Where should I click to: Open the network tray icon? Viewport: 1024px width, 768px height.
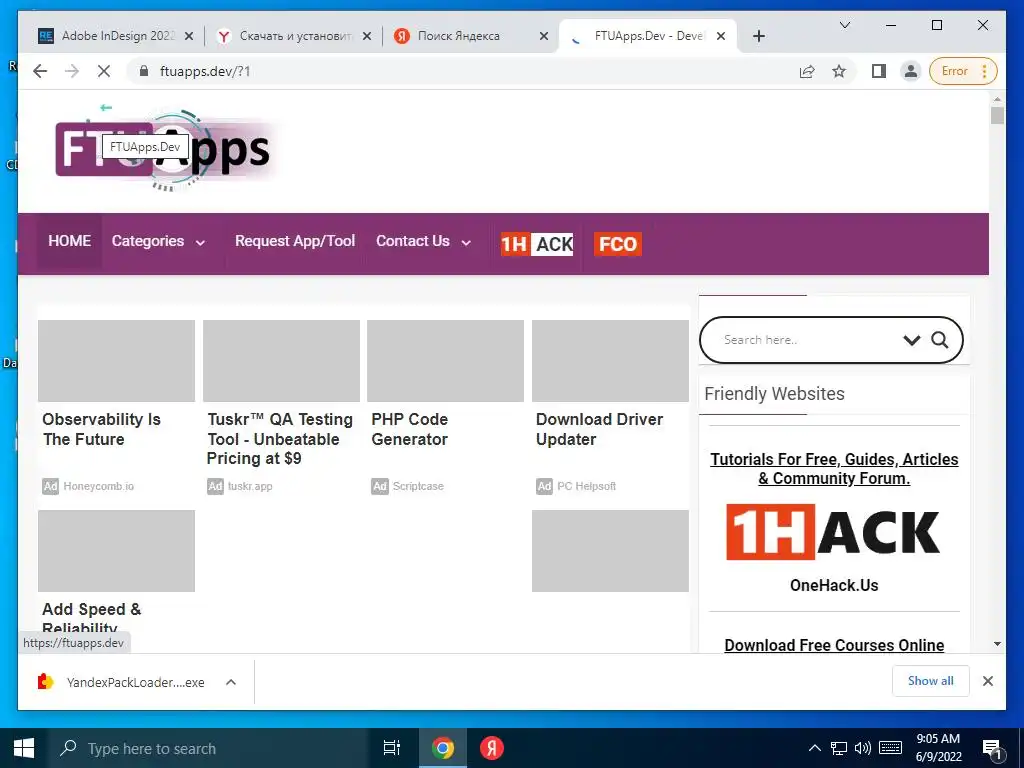(x=839, y=748)
